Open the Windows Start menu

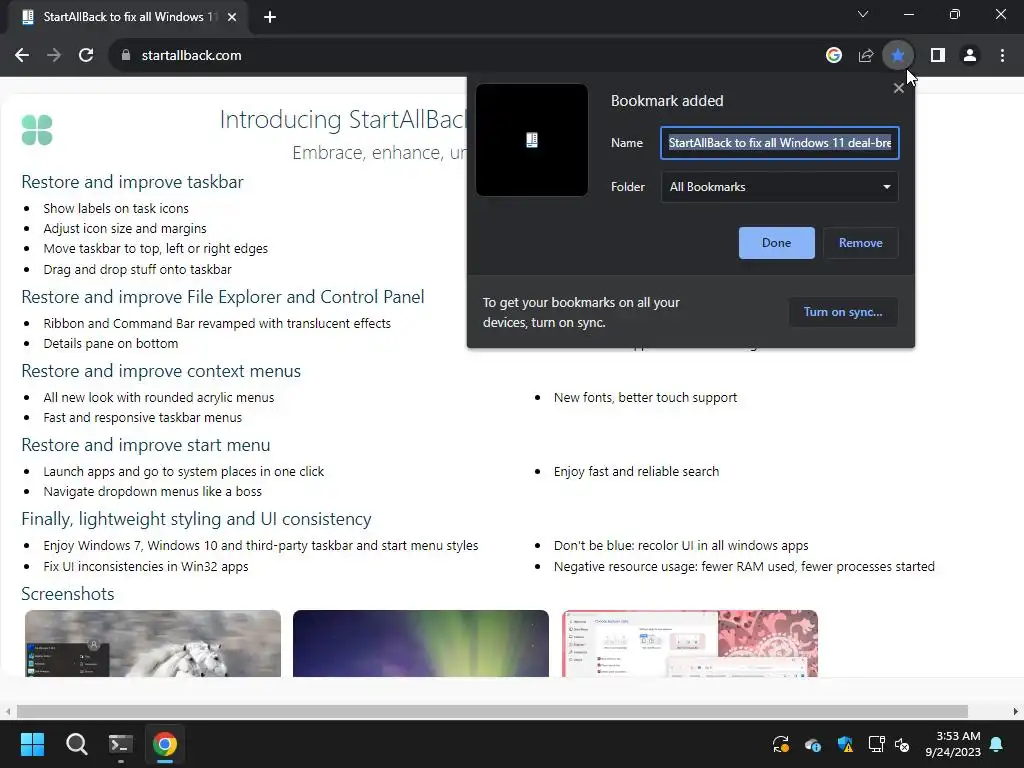tap(32, 744)
